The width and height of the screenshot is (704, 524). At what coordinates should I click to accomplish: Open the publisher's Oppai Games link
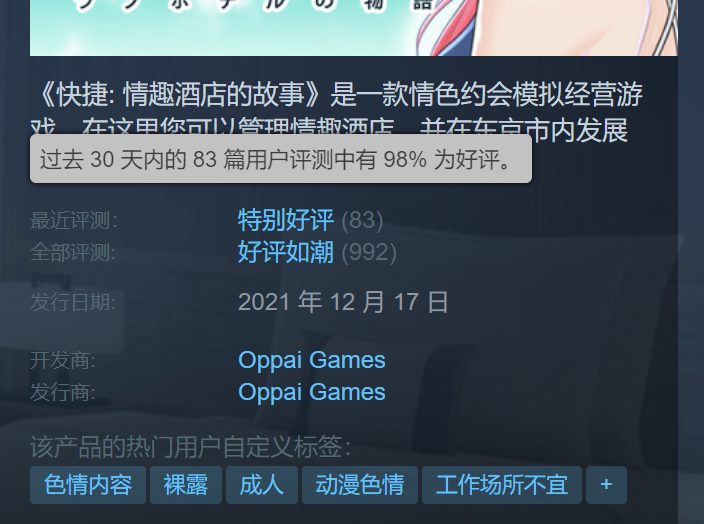312,392
